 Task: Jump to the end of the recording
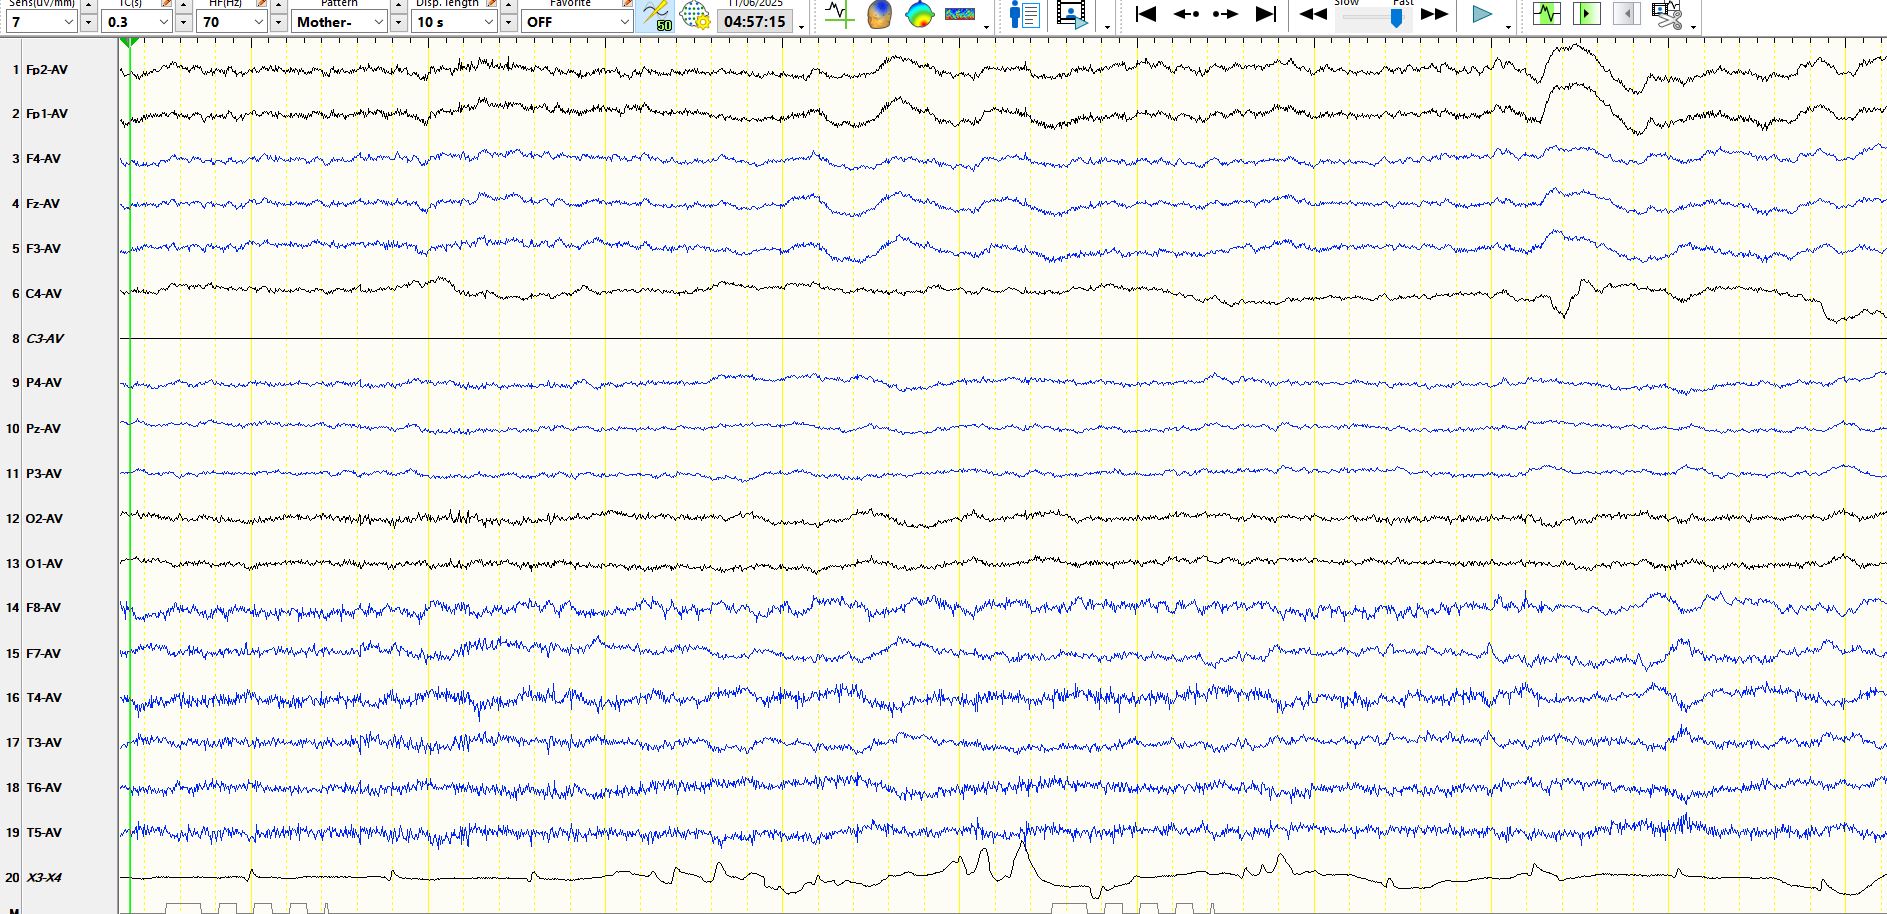(x=1266, y=14)
